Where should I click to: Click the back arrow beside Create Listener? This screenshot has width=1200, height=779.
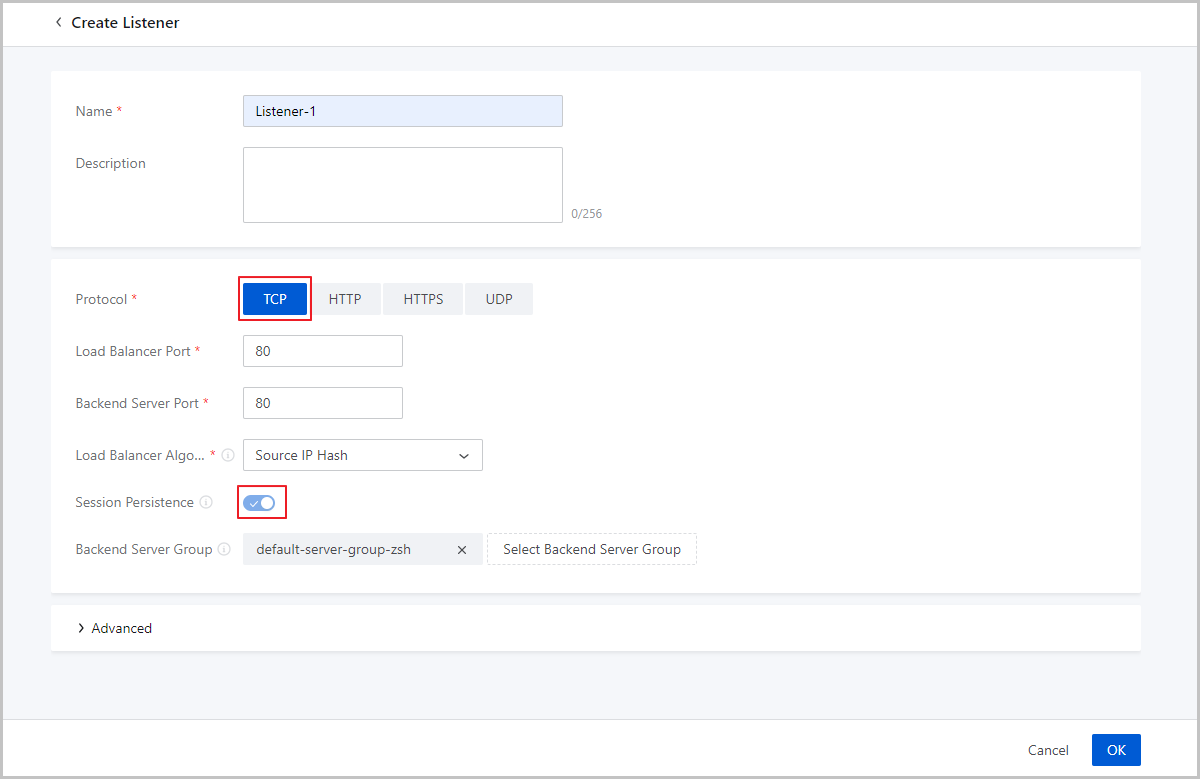click(x=58, y=22)
